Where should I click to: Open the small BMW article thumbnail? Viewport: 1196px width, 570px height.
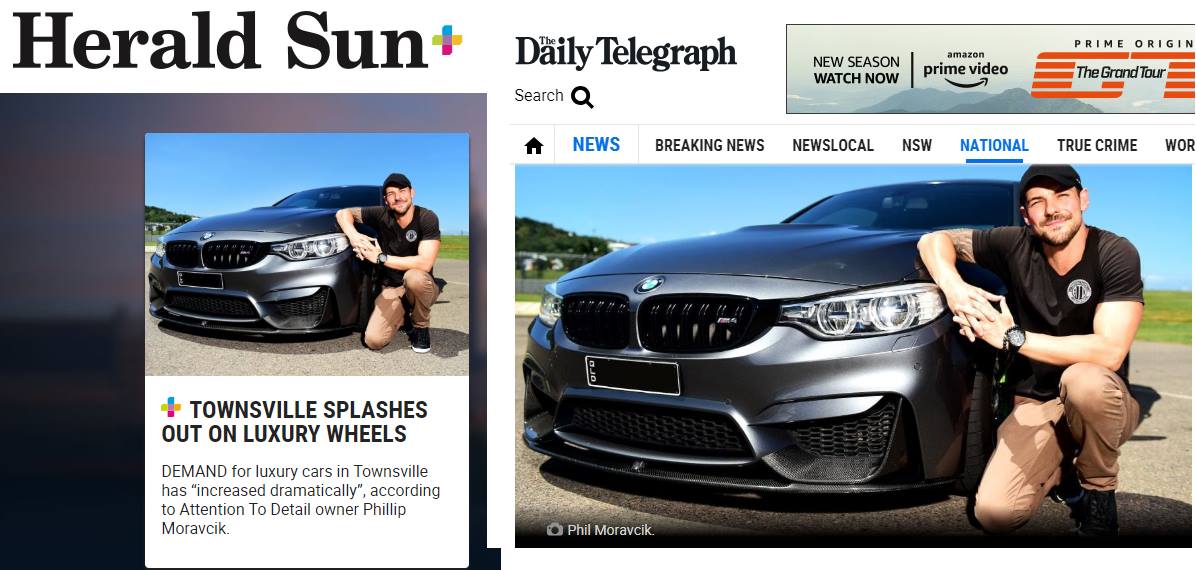click(x=307, y=254)
